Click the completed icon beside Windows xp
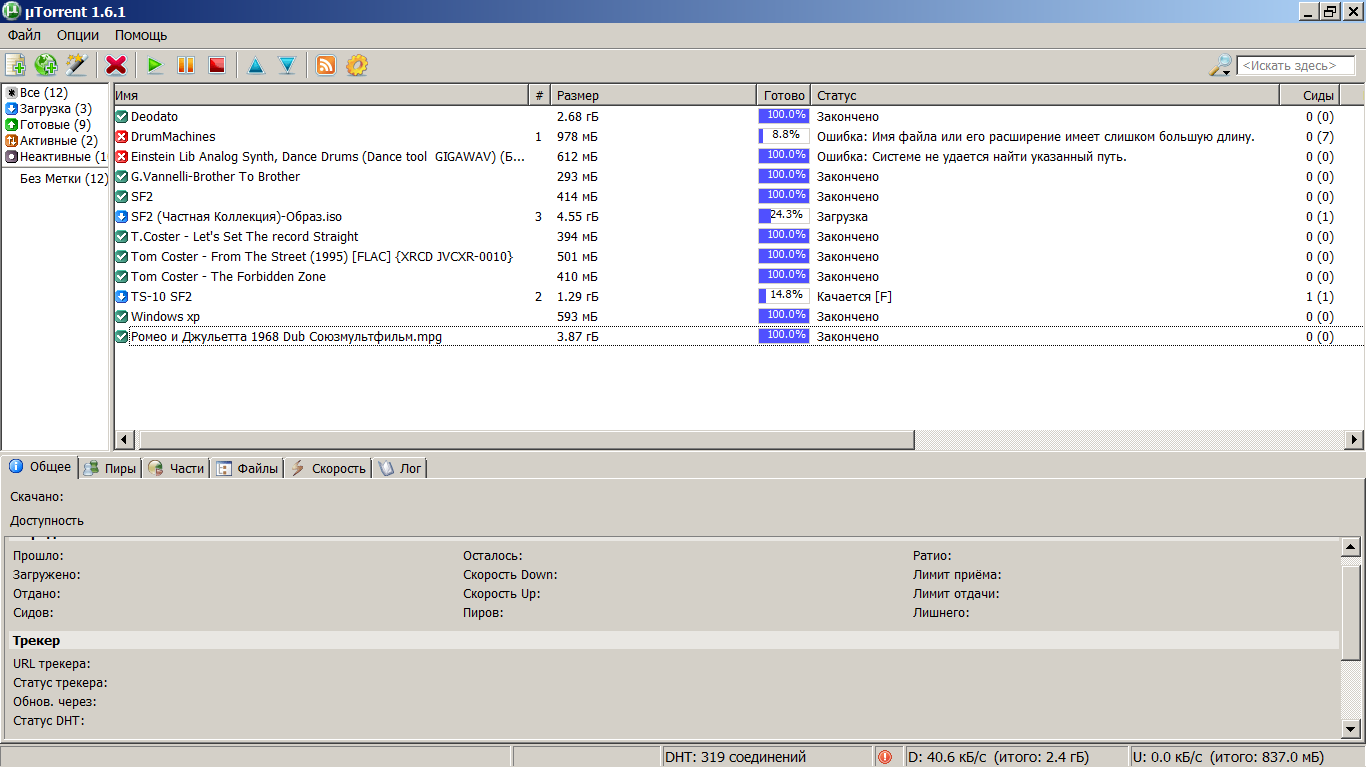 tap(122, 317)
